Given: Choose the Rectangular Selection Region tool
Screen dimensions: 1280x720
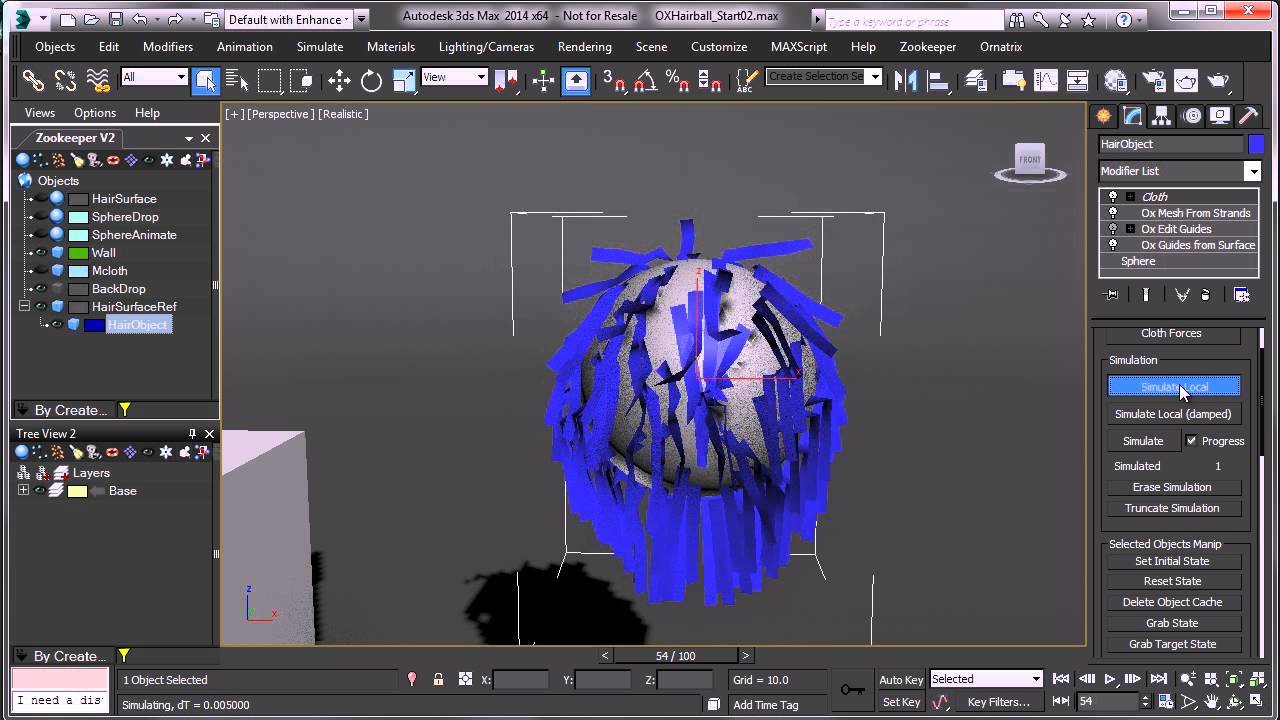Looking at the screenshot, I should point(269,80).
